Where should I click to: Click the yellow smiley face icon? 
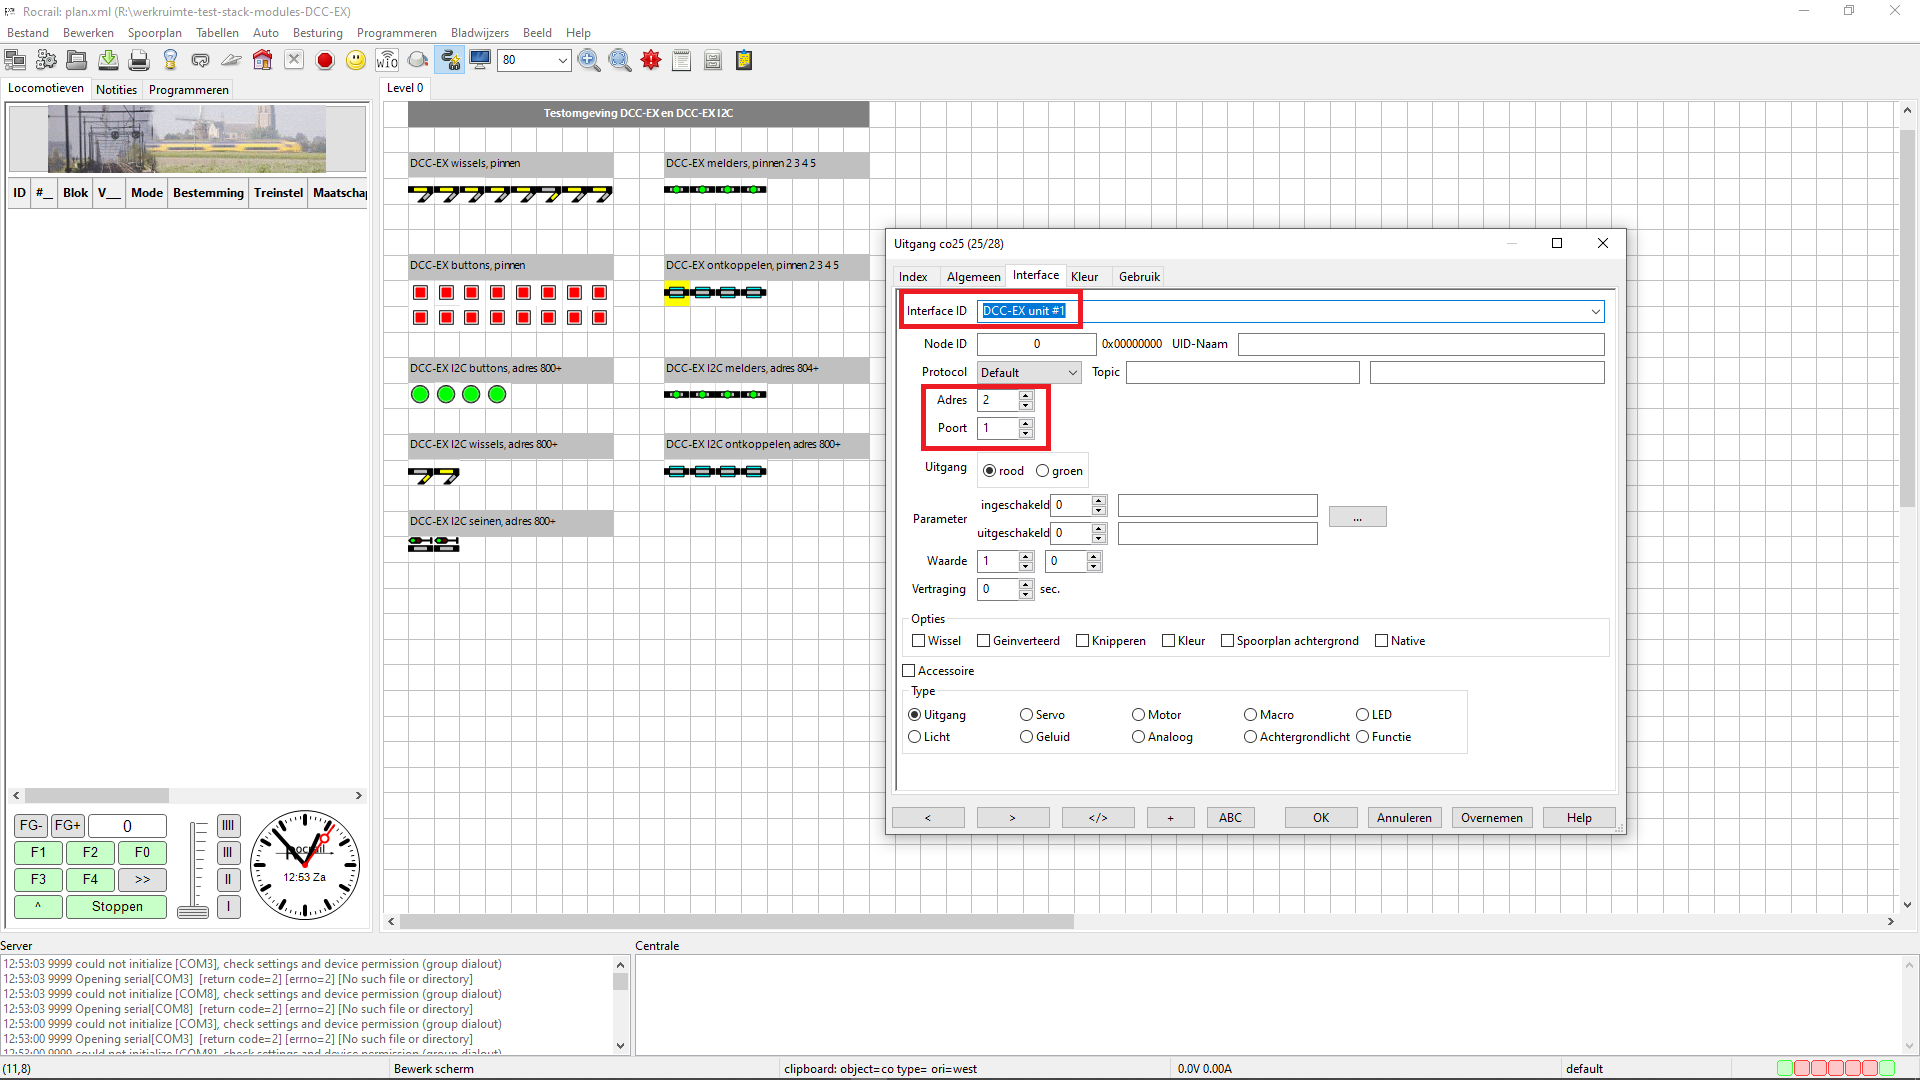356,61
